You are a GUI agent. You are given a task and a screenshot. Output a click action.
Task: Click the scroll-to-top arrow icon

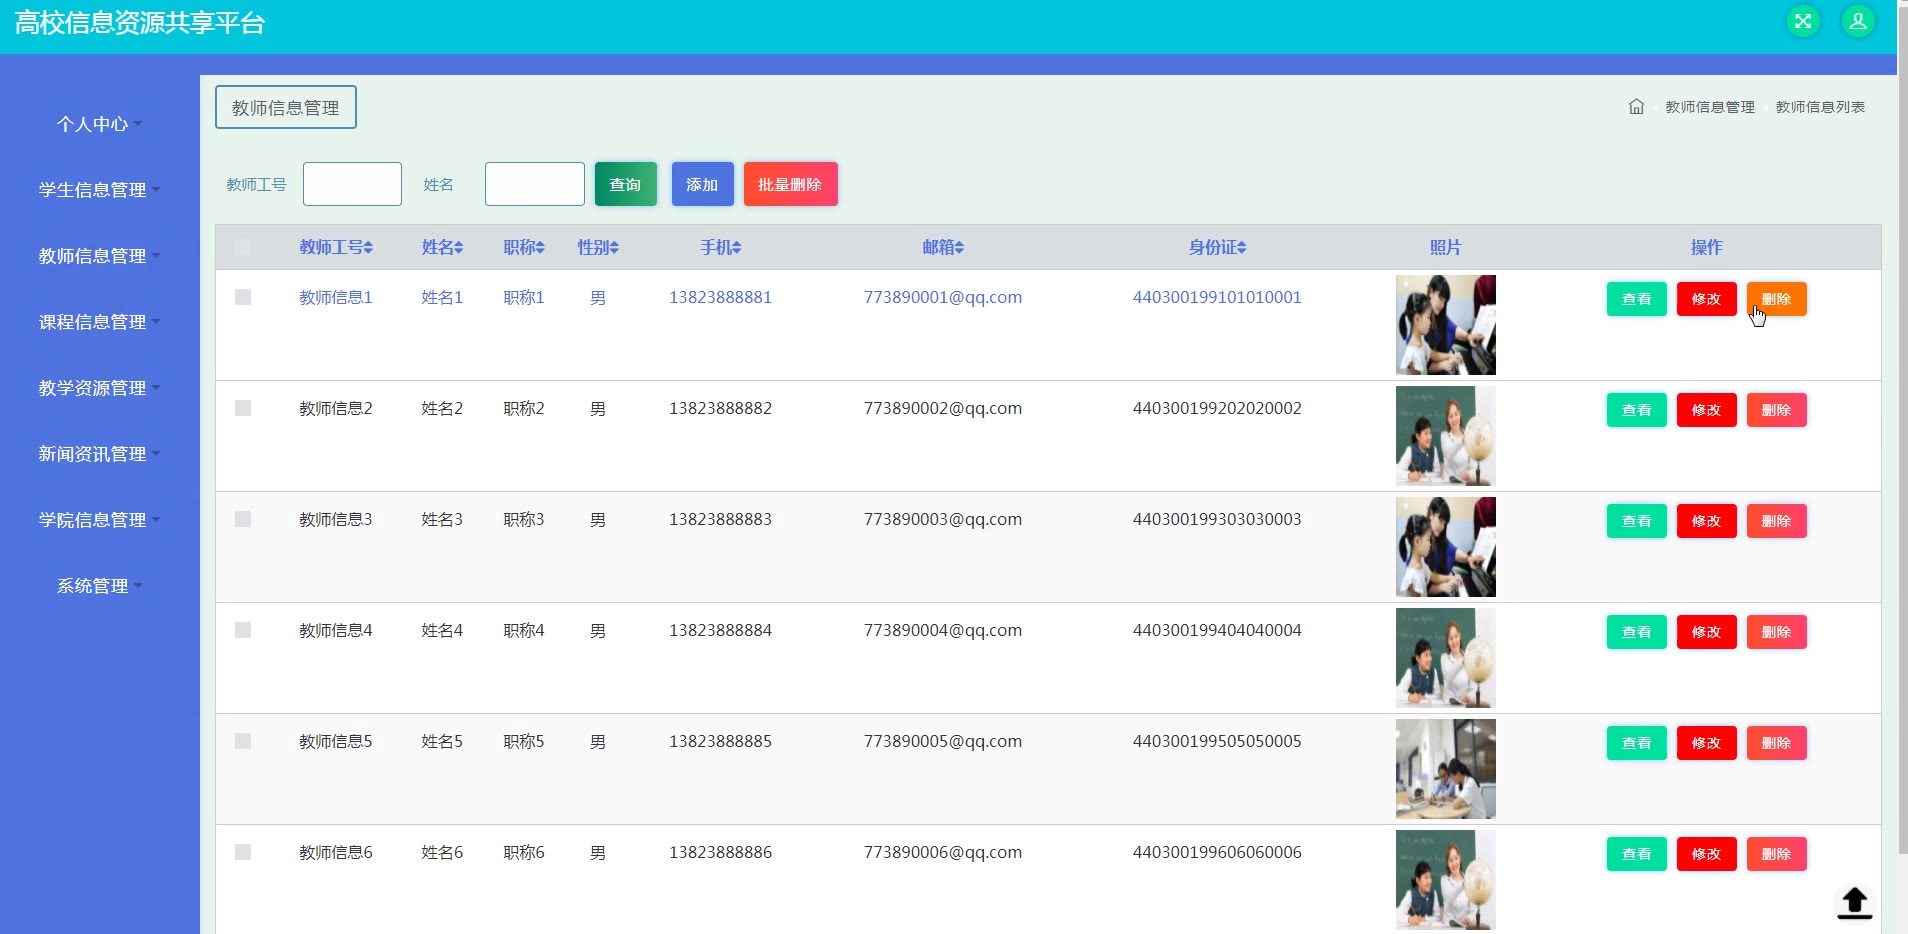pyautogui.click(x=1854, y=902)
